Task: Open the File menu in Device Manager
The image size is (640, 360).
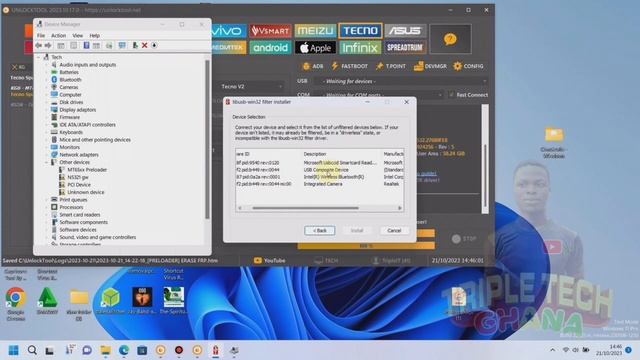Action: (41, 36)
